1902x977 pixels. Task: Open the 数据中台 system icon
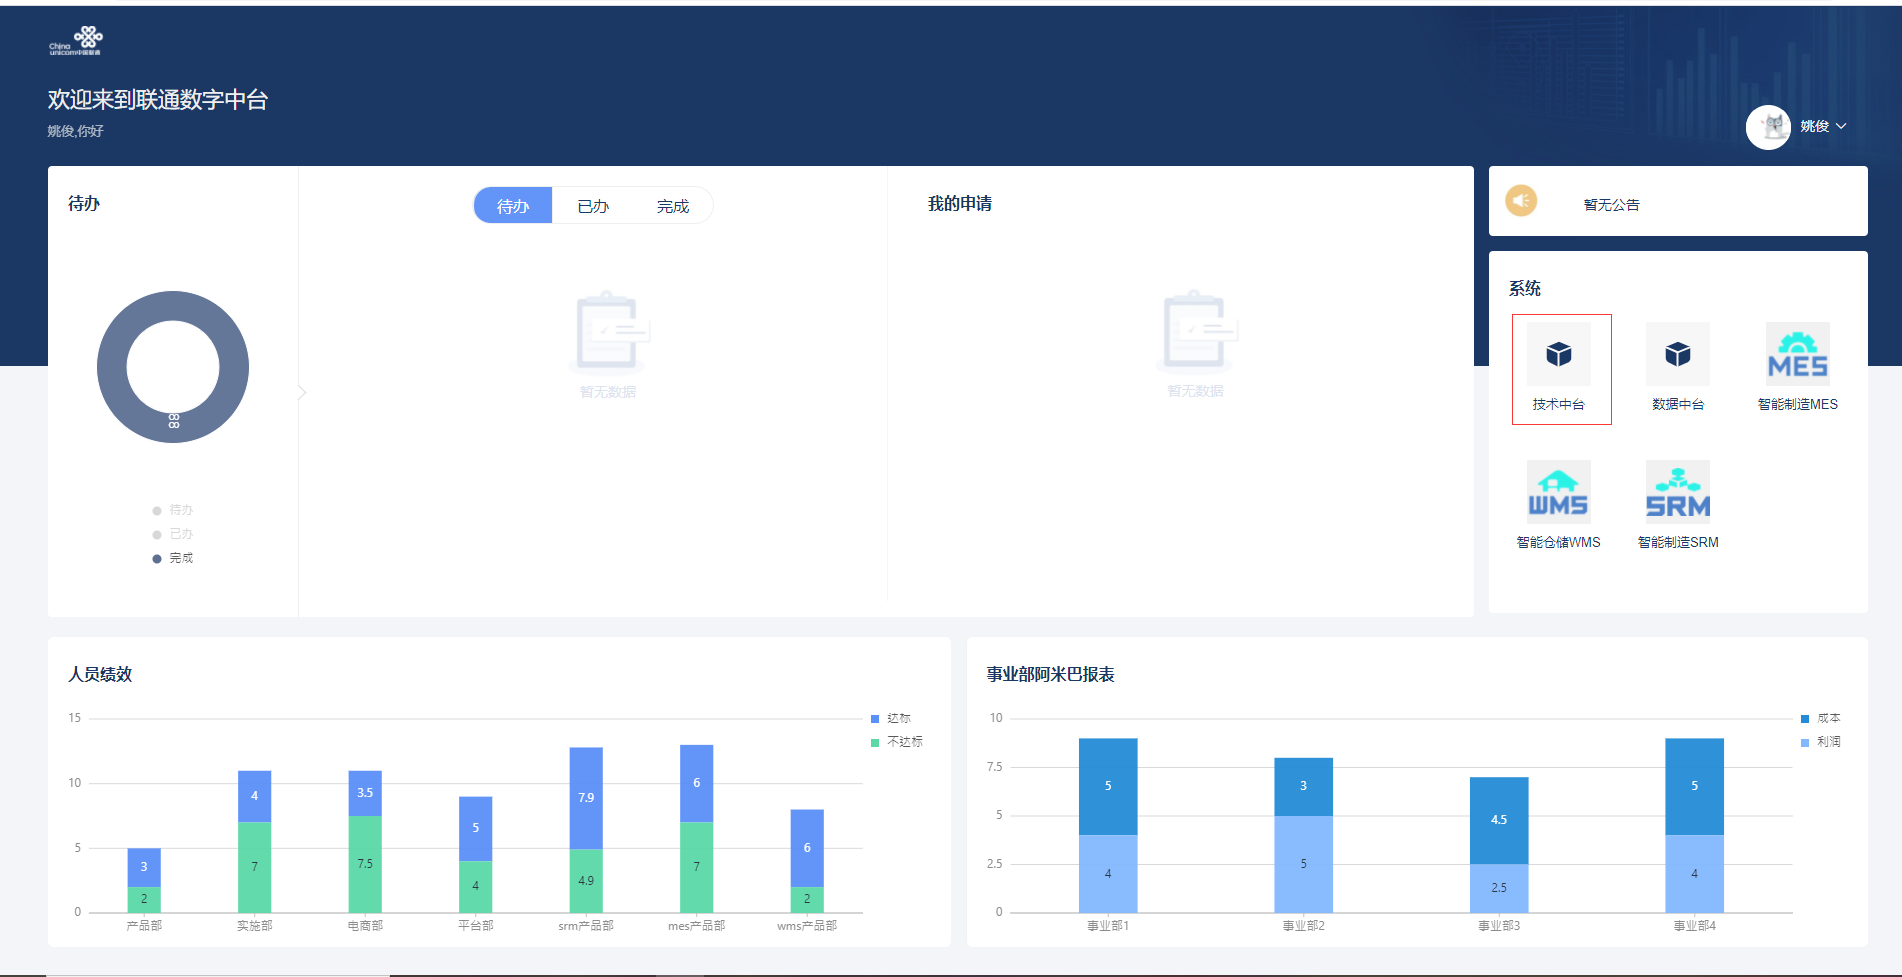point(1678,355)
